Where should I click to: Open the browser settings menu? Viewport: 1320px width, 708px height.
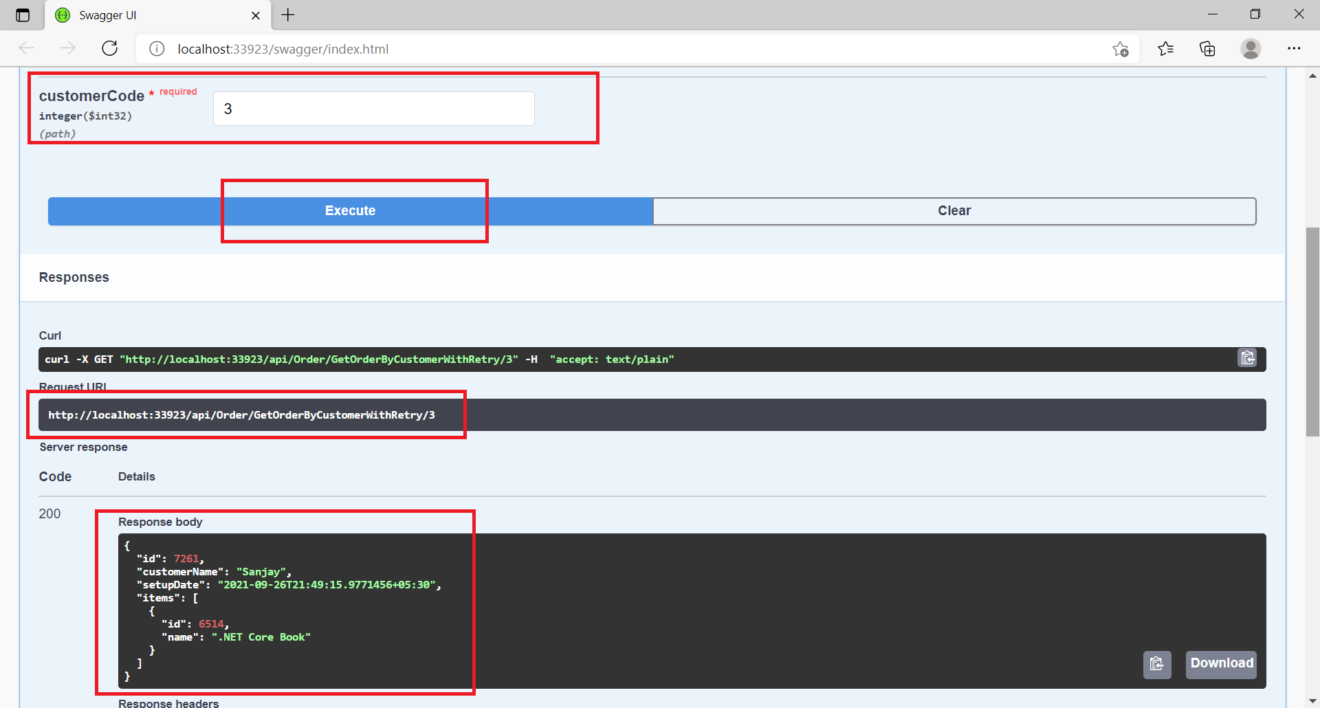point(1294,48)
